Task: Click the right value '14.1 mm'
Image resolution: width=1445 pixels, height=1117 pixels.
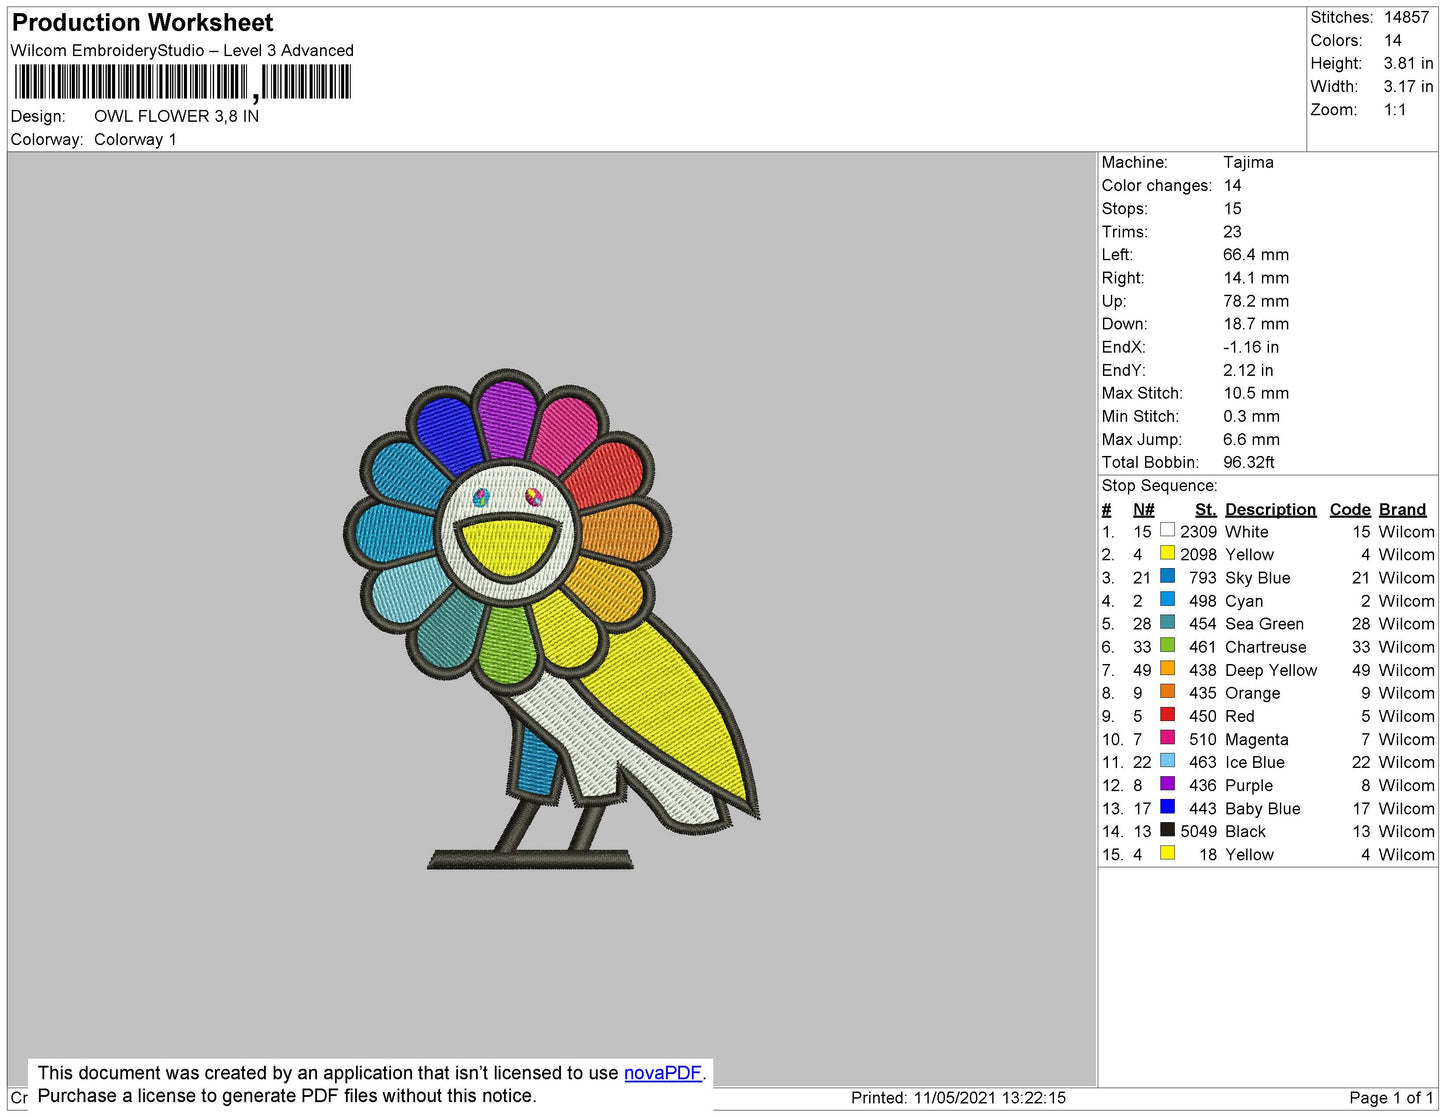Action: click(x=1256, y=278)
